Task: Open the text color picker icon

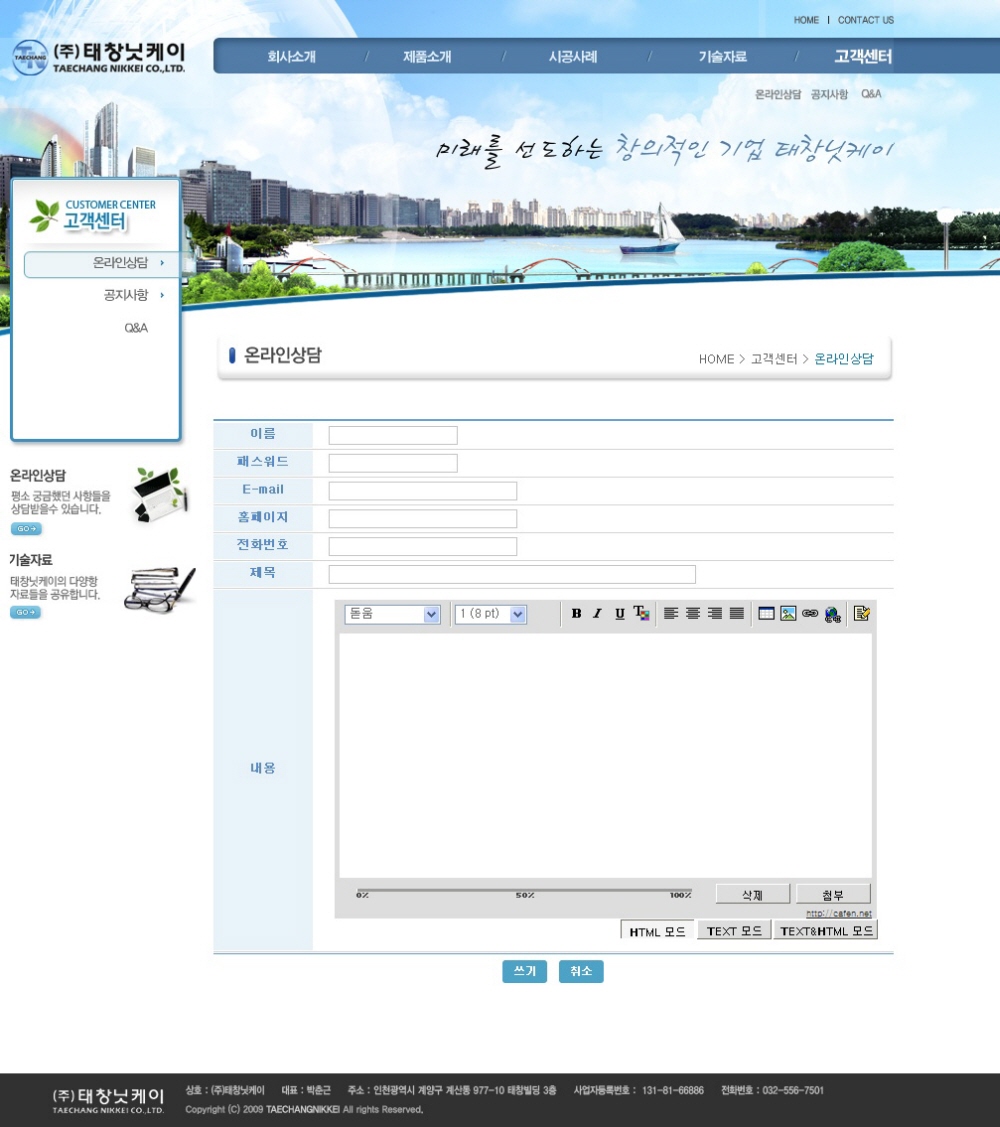Action: point(641,614)
